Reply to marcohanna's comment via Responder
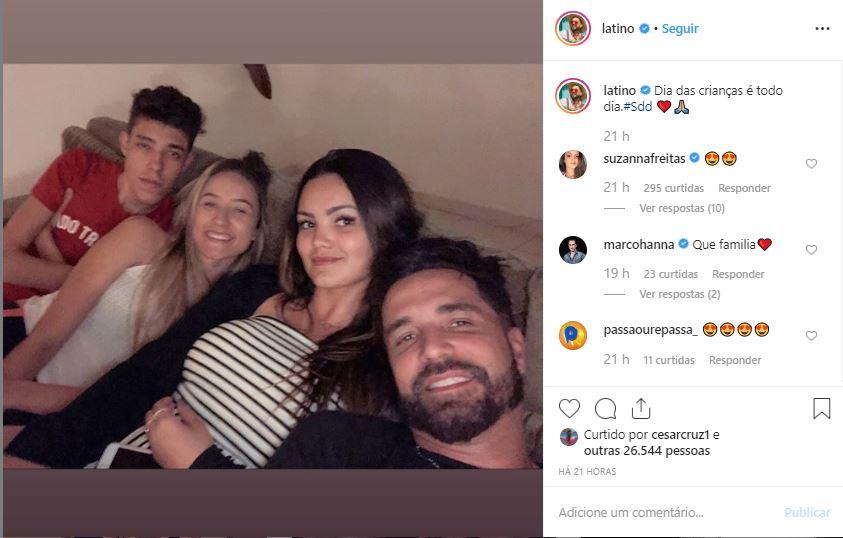Screen dimensions: 843x538 738,274
